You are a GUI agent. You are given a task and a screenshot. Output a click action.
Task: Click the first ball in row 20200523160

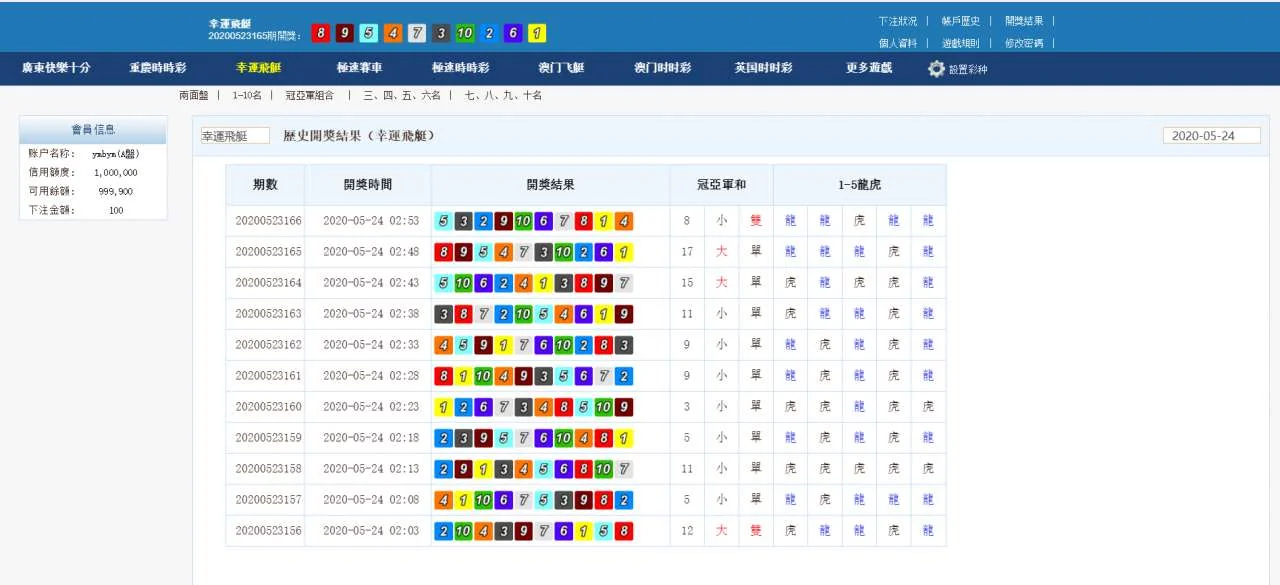pos(443,407)
